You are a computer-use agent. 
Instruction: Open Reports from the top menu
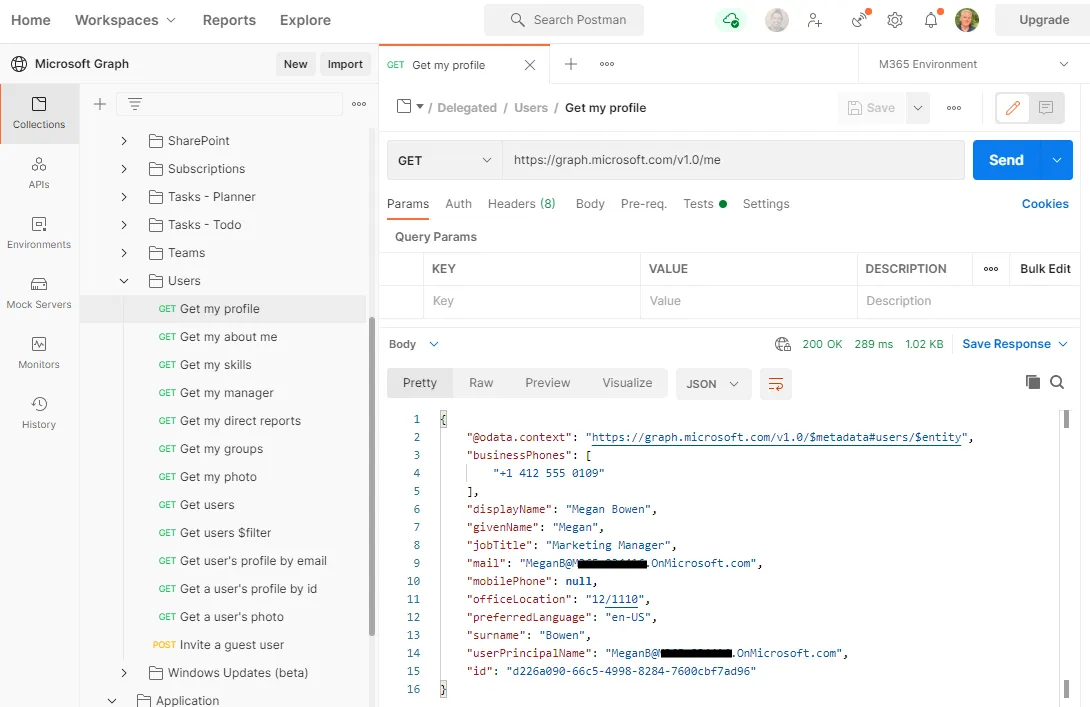coord(229,19)
